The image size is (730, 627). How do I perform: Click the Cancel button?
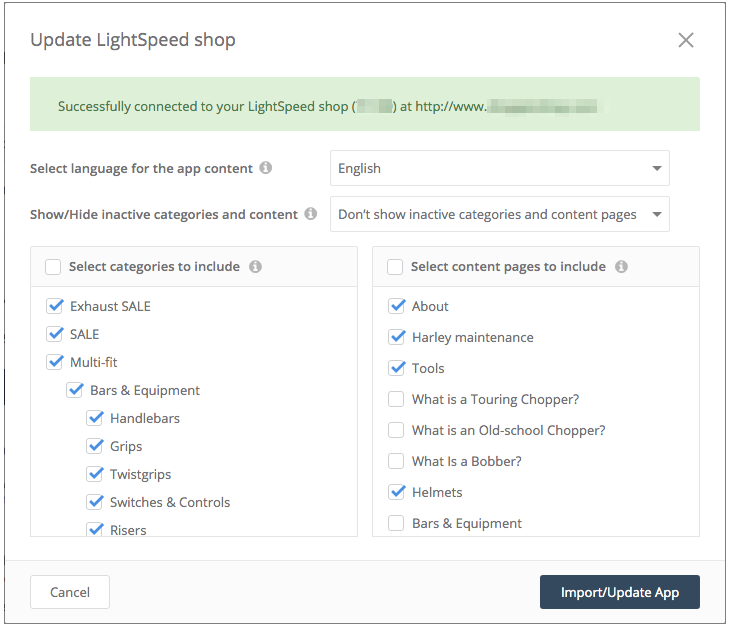[70, 592]
